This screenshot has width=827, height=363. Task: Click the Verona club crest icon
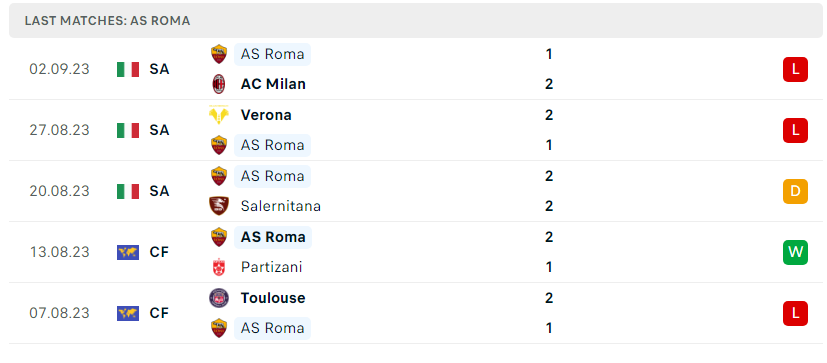[x=218, y=115]
